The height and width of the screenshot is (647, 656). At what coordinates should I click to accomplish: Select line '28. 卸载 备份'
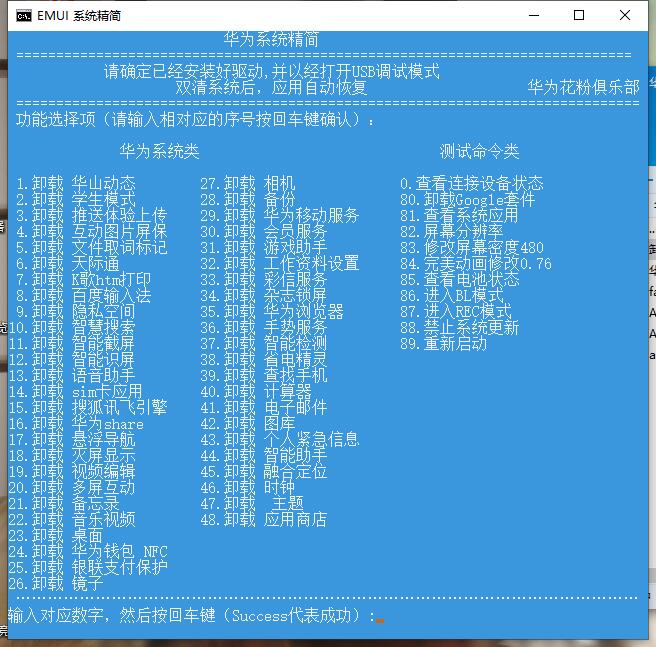248,200
